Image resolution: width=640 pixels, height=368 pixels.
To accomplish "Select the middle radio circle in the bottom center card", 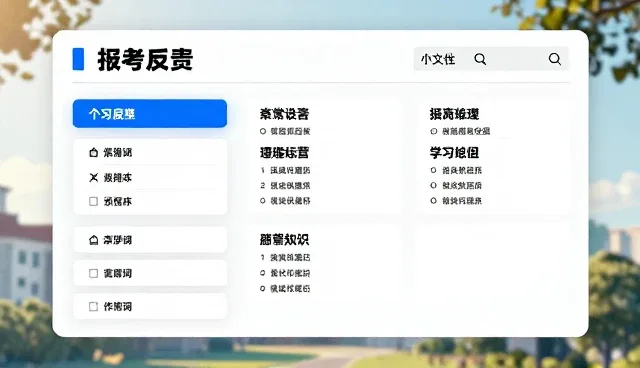I will (x=263, y=273).
